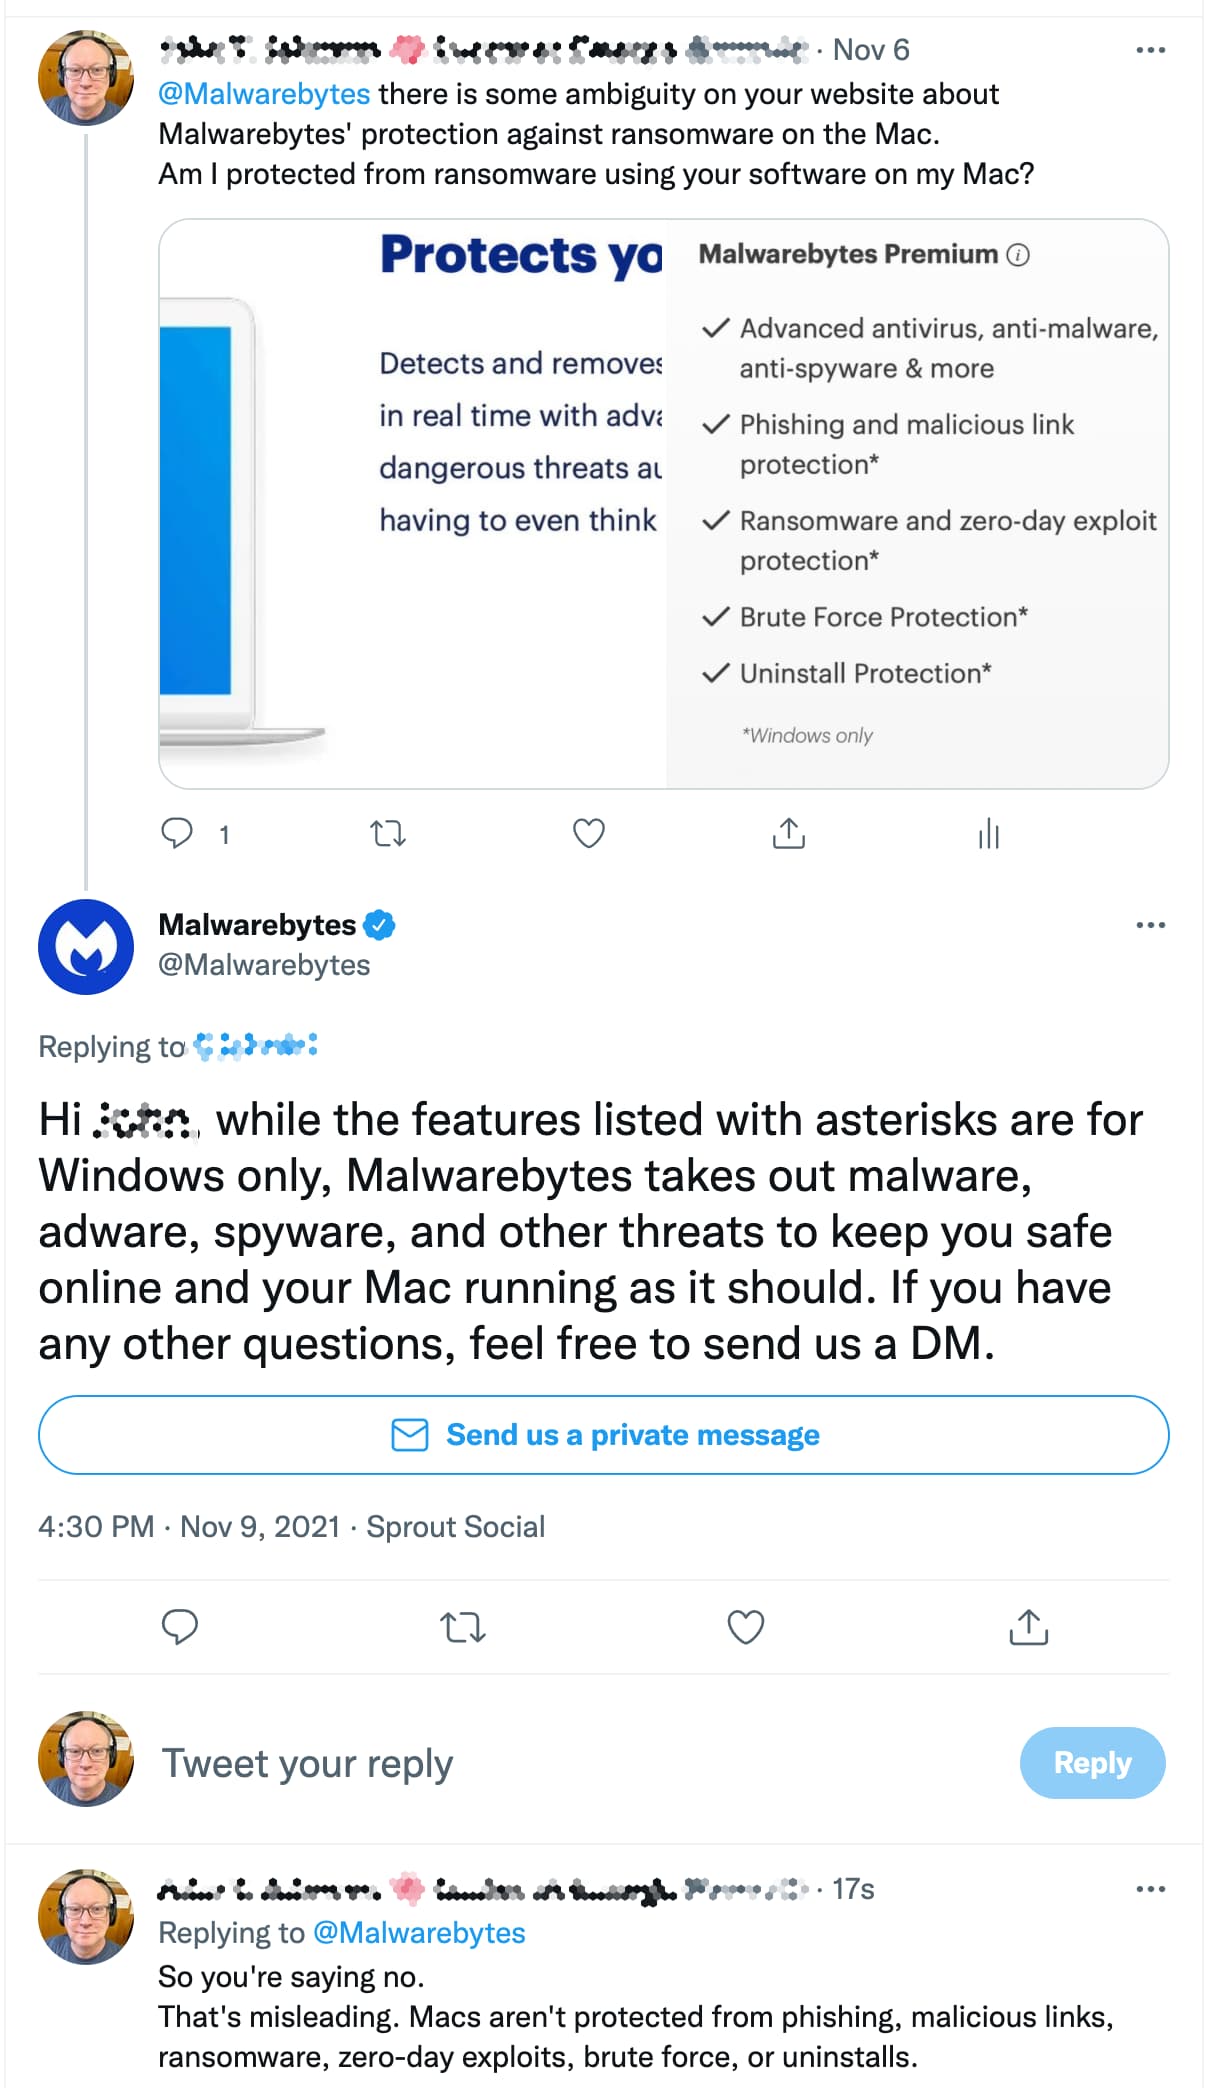Screen dimensions: 1226x2088
Task: Click @Malwarebytes in the bottom Replying to line
Action: point(419,1933)
